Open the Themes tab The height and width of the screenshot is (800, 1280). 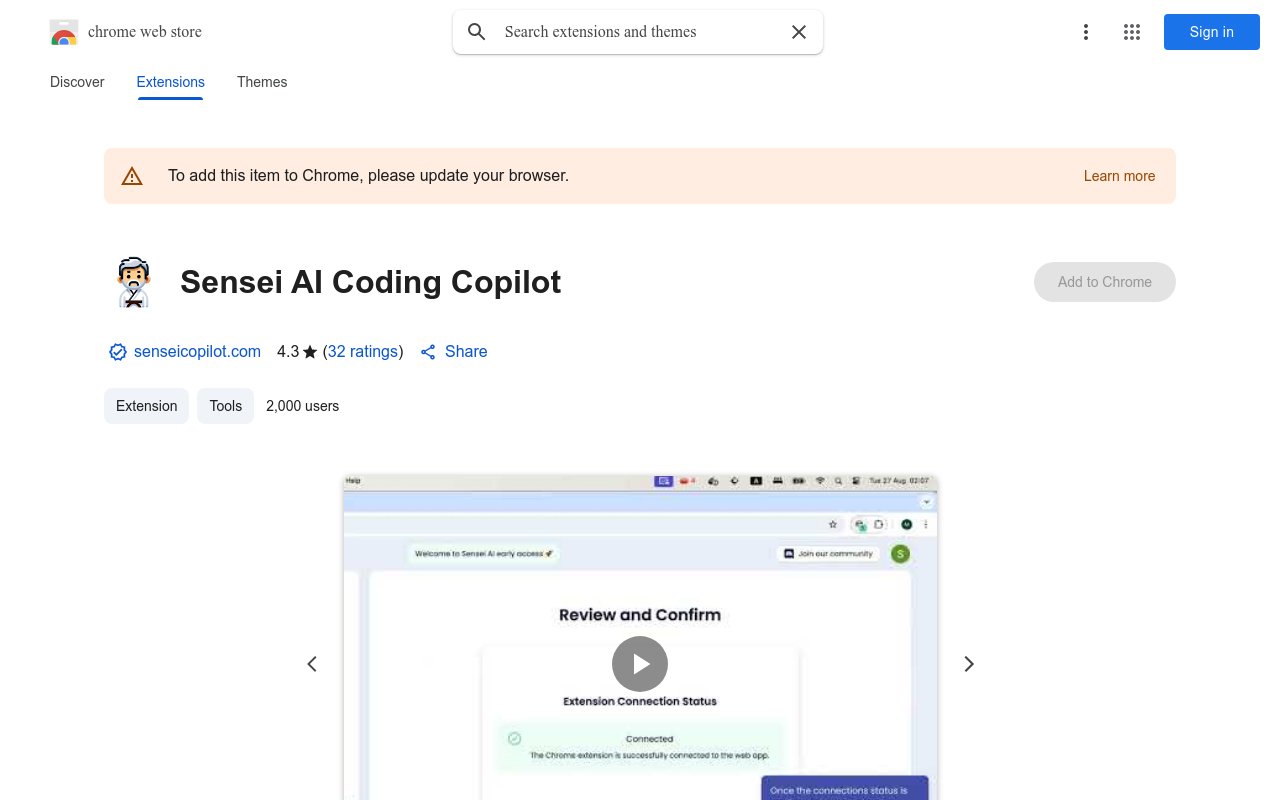pyautogui.click(x=262, y=82)
